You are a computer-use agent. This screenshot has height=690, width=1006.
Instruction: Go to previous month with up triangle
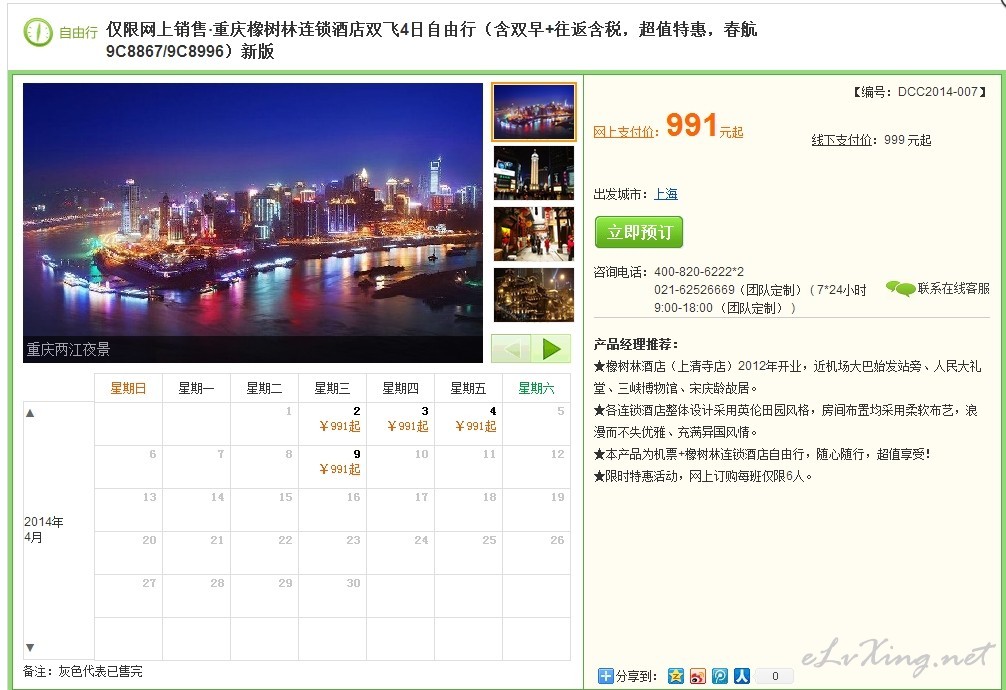[x=30, y=413]
